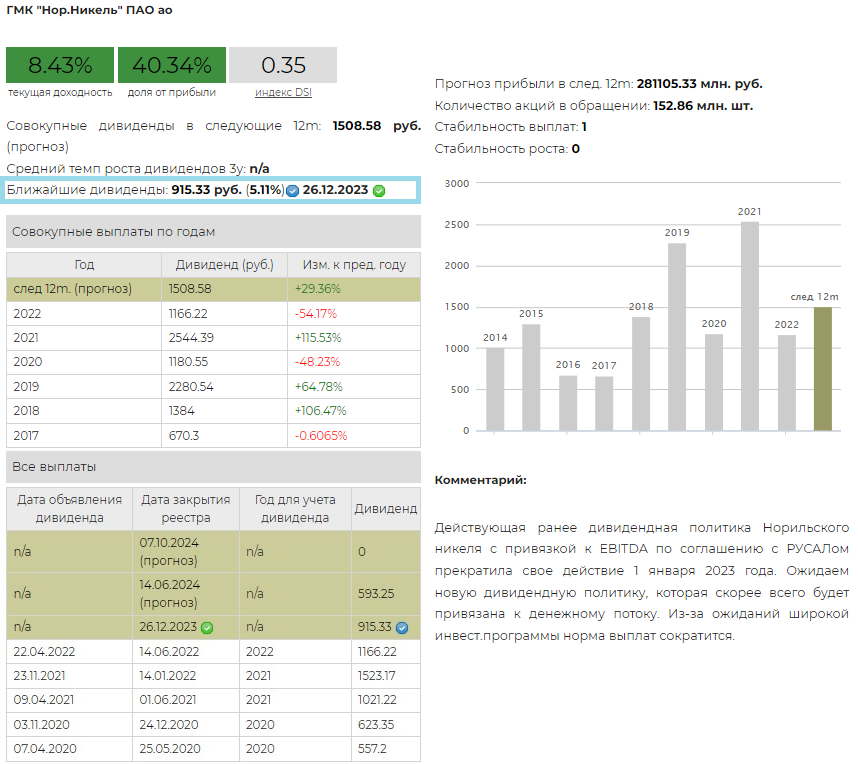The width and height of the screenshot is (858, 764).
Task: Click the Дата закрытия реестра column header
Action: tap(185, 508)
